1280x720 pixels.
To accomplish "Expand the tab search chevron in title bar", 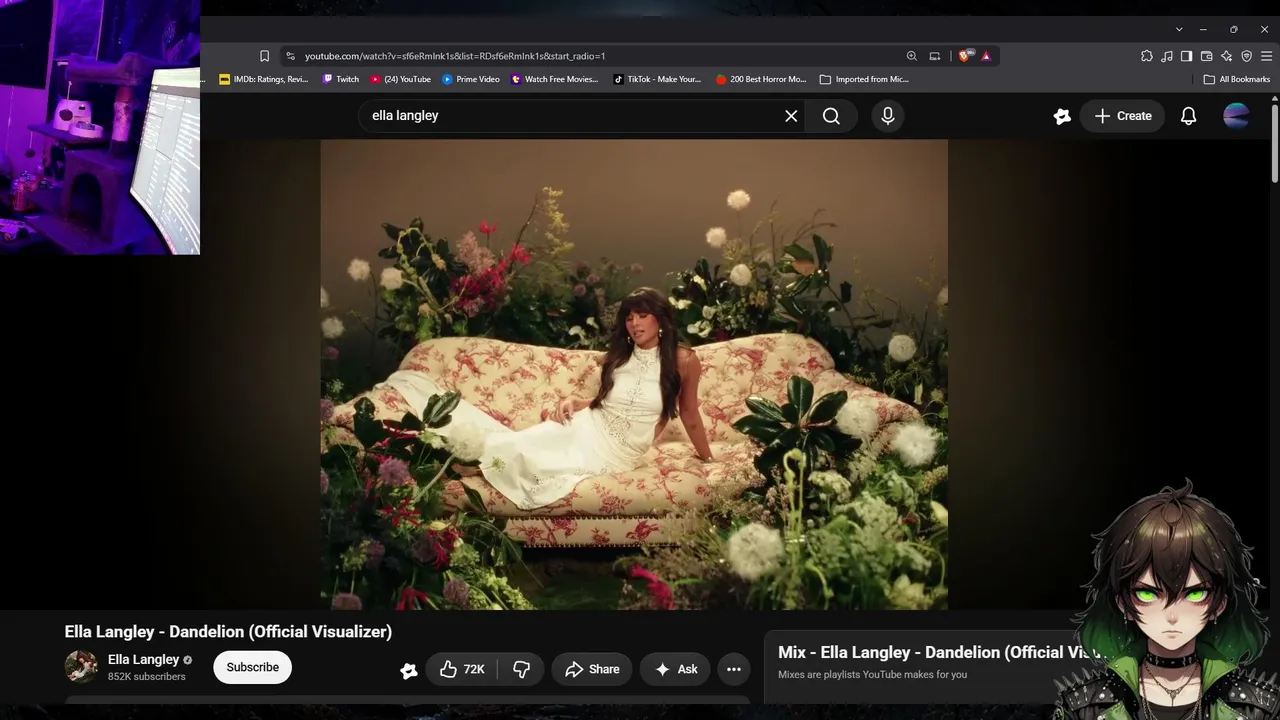I will click(x=1179, y=29).
